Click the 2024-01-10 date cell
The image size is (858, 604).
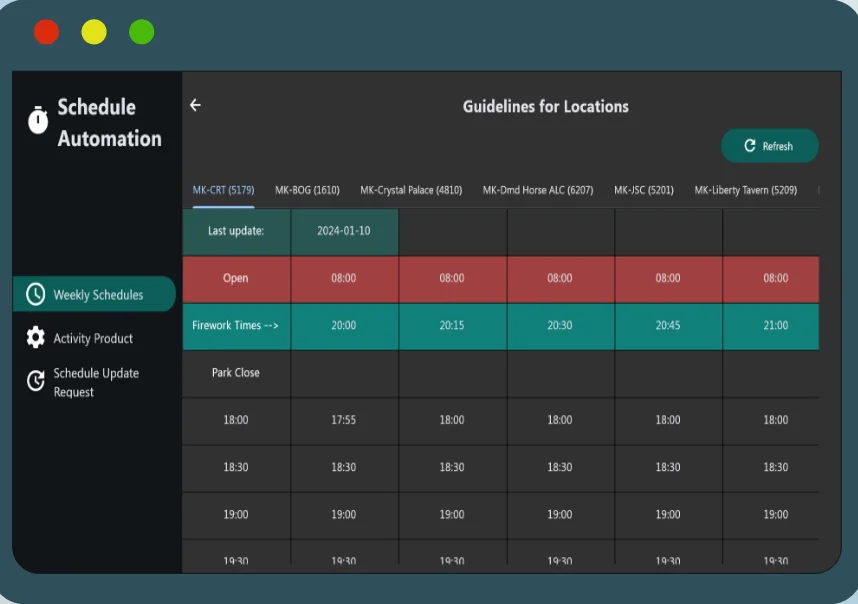(344, 231)
